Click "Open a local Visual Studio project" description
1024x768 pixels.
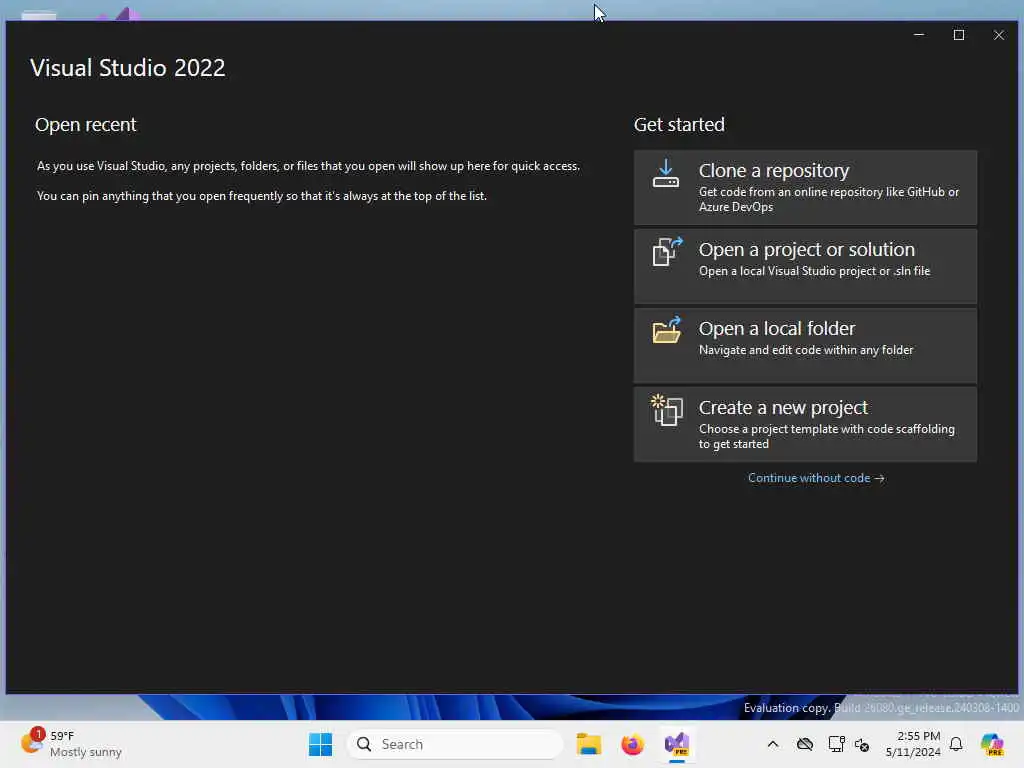pyautogui.click(x=814, y=271)
